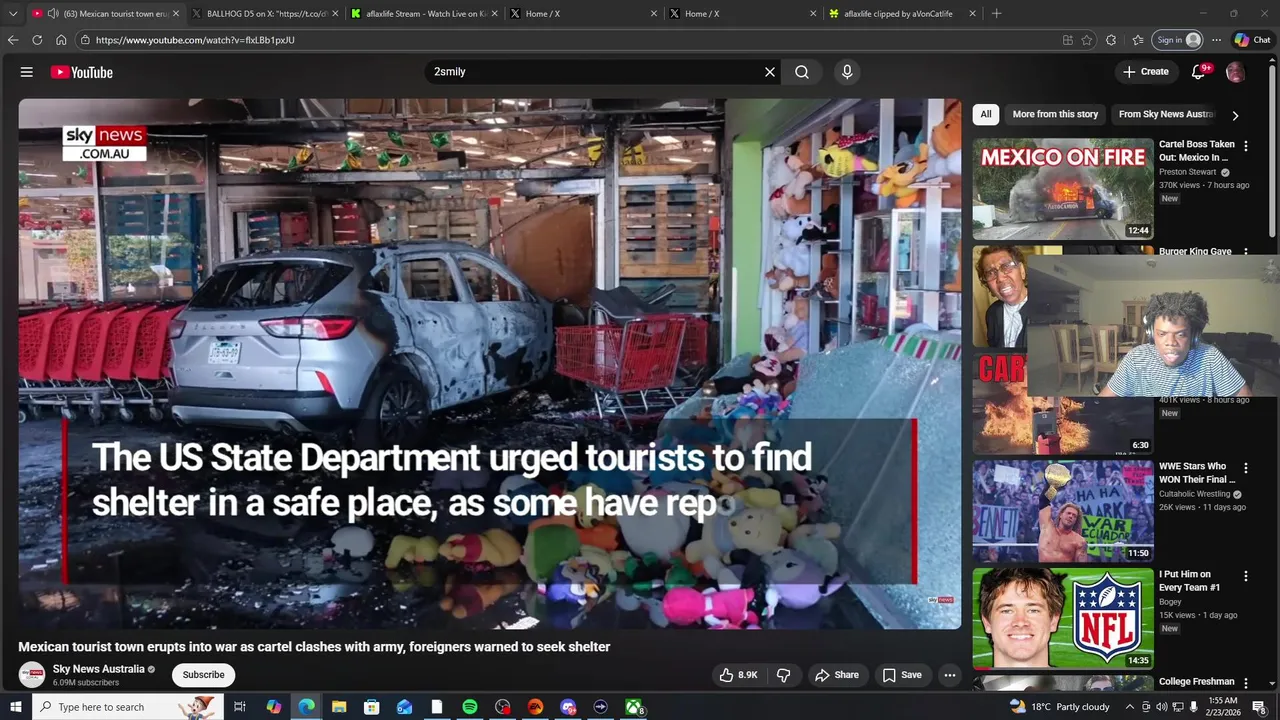Select the All filter chip
The width and height of the screenshot is (1280, 720).
[986, 114]
